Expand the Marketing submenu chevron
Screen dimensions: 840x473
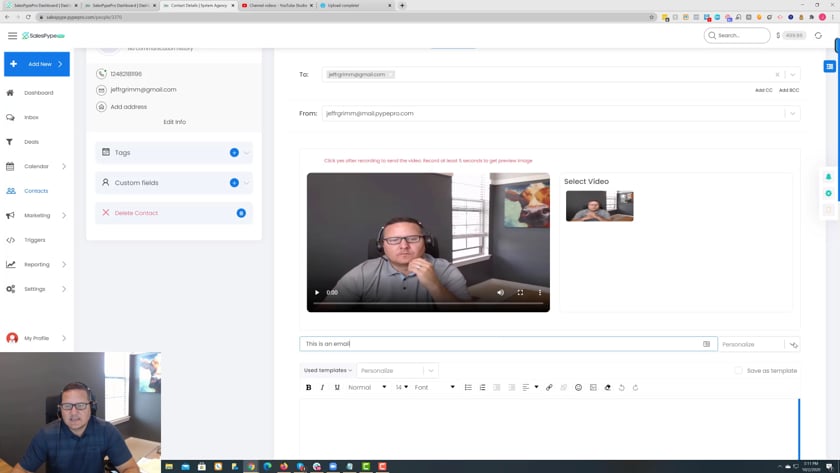(64, 215)
